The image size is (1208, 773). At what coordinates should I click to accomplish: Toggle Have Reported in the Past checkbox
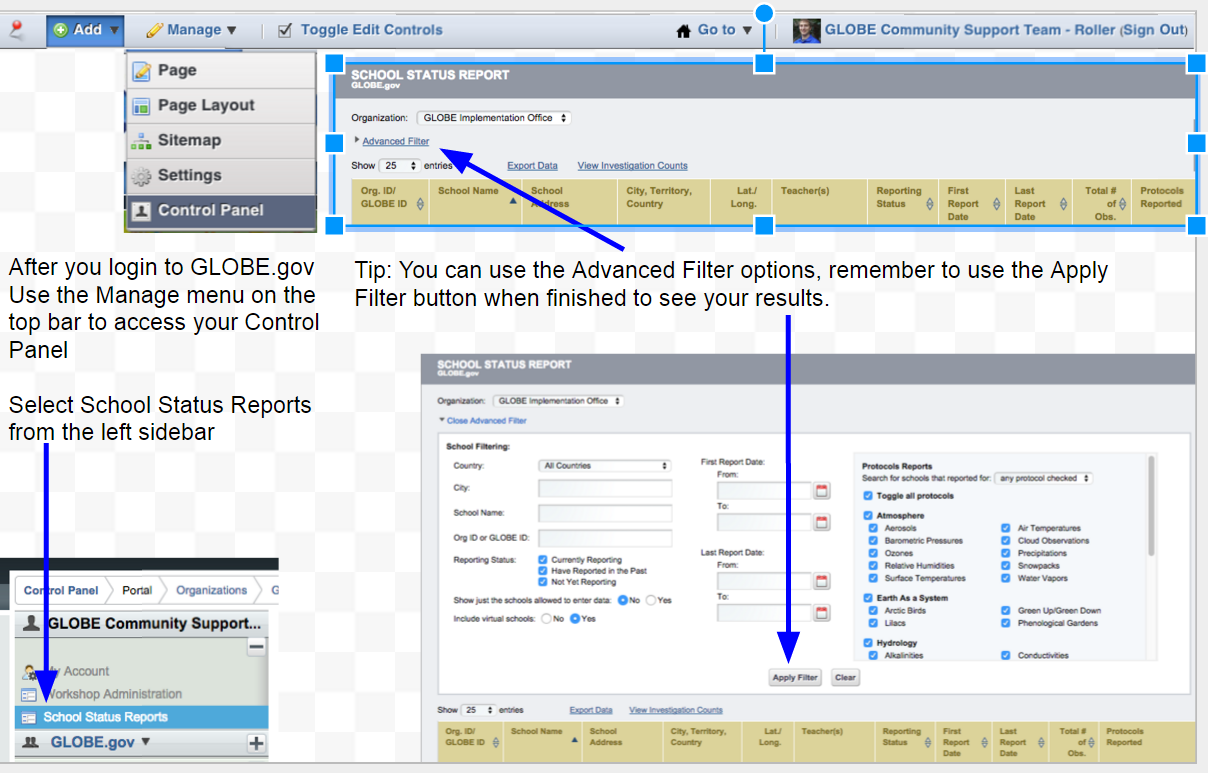[x=542, y=571]
